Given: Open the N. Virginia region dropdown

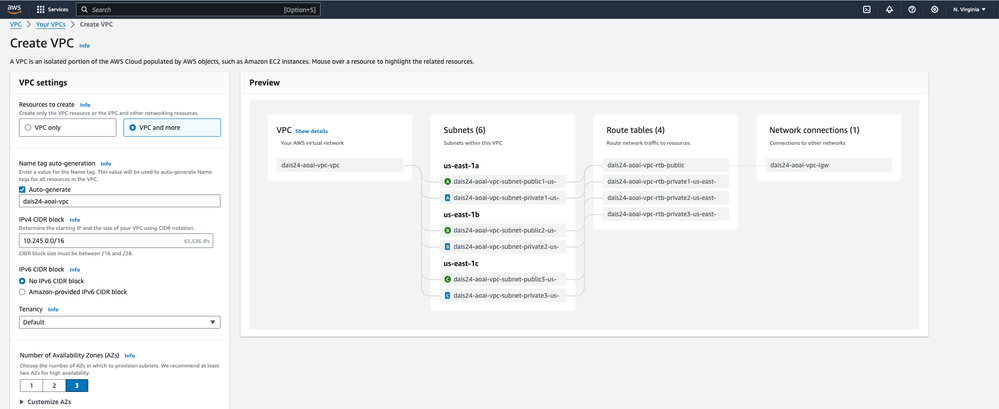Looking at the screenshot, I should pyautogui.click(x=969, y=10).
